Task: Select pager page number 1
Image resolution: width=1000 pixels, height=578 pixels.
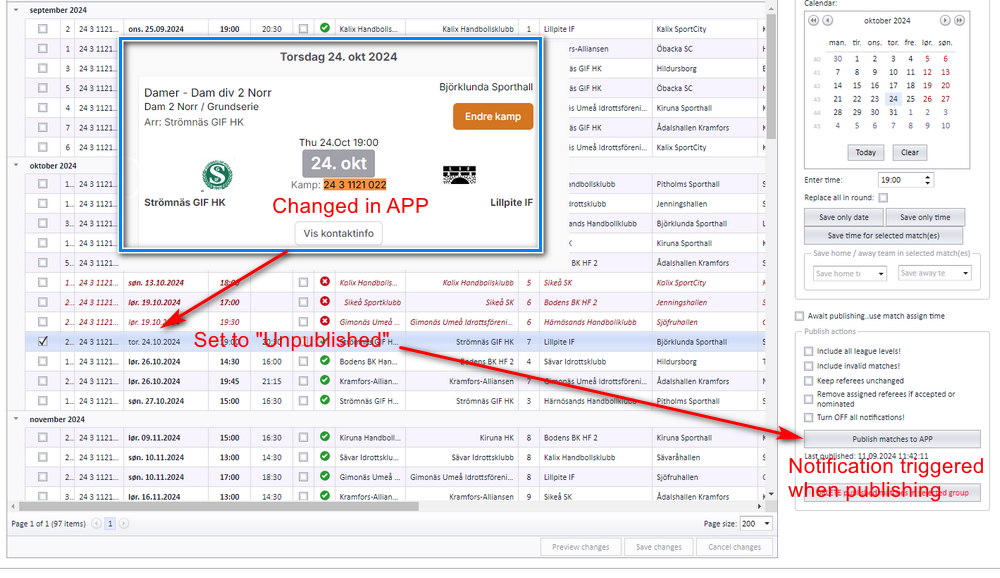Action: [x=110, y=524]
